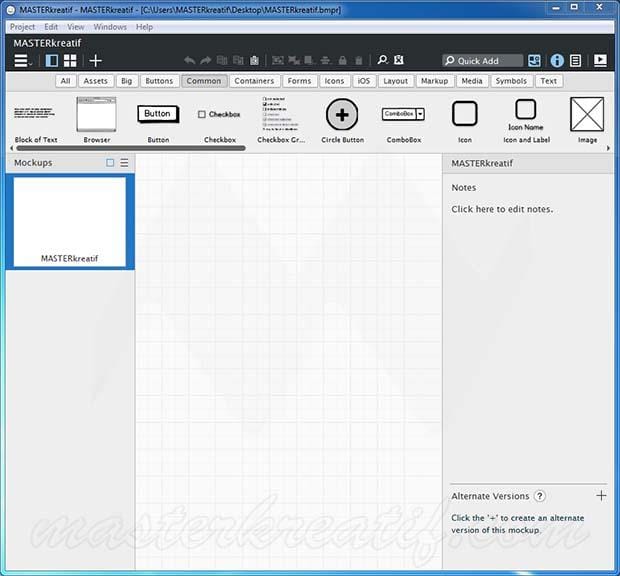The image size is (620, 576).
Task: Add a new mockup with plus icon
Action: (x=95, y=60)
